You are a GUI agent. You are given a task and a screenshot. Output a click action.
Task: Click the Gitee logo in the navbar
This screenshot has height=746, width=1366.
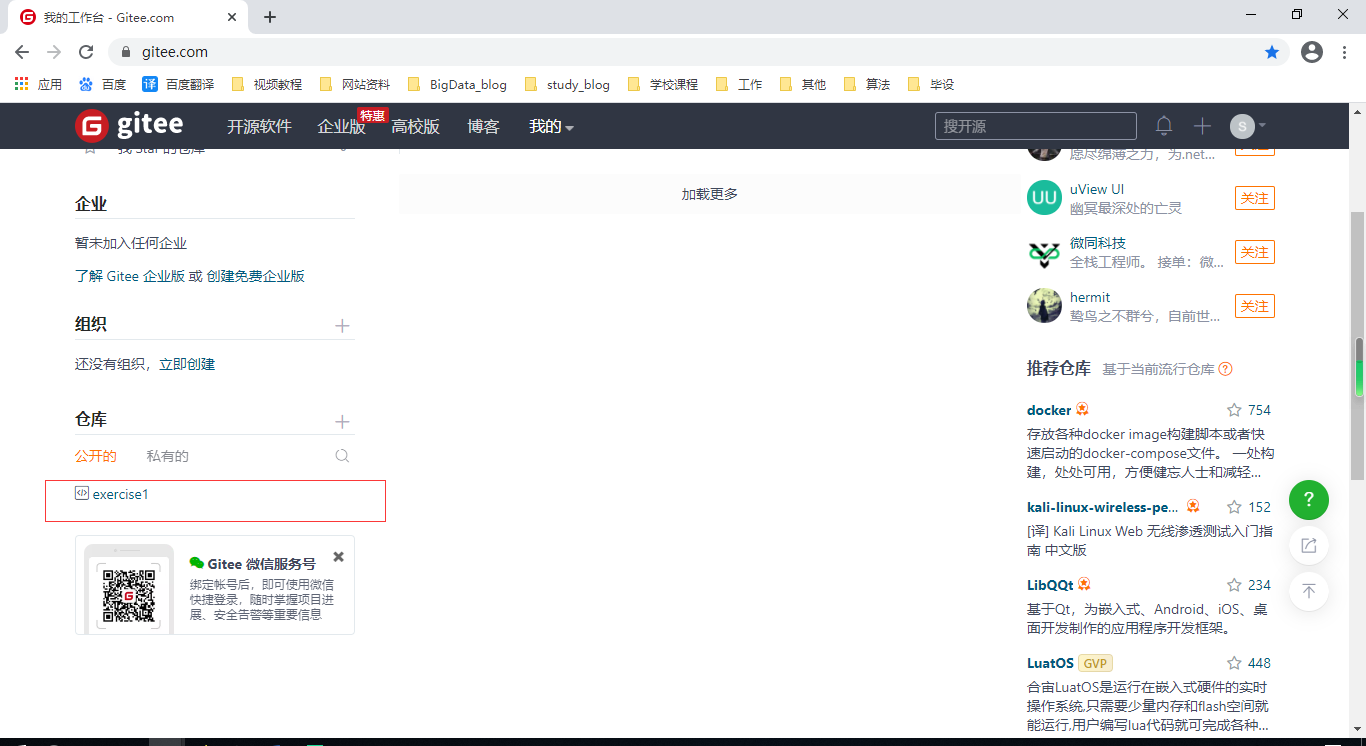click(129, 125)
